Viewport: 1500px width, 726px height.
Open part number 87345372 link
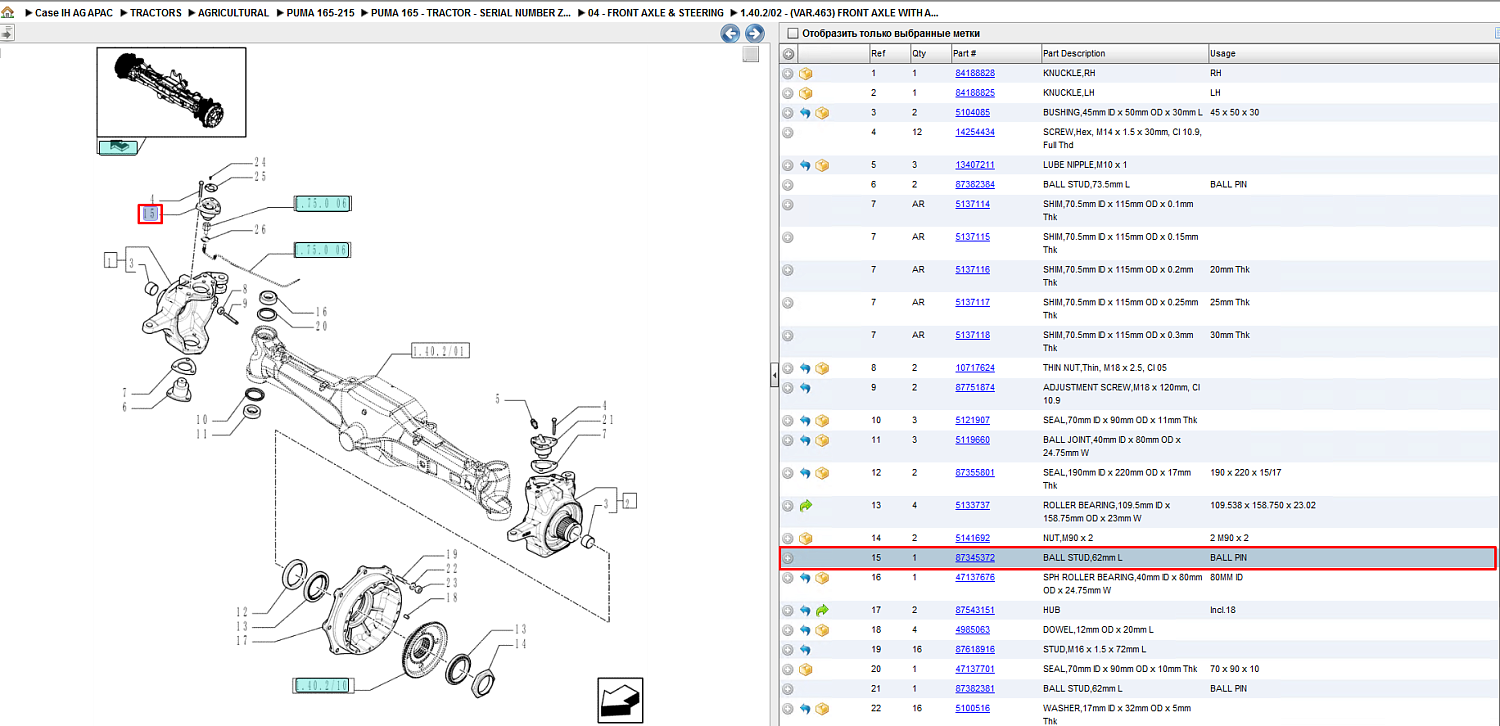click(975, 558)
